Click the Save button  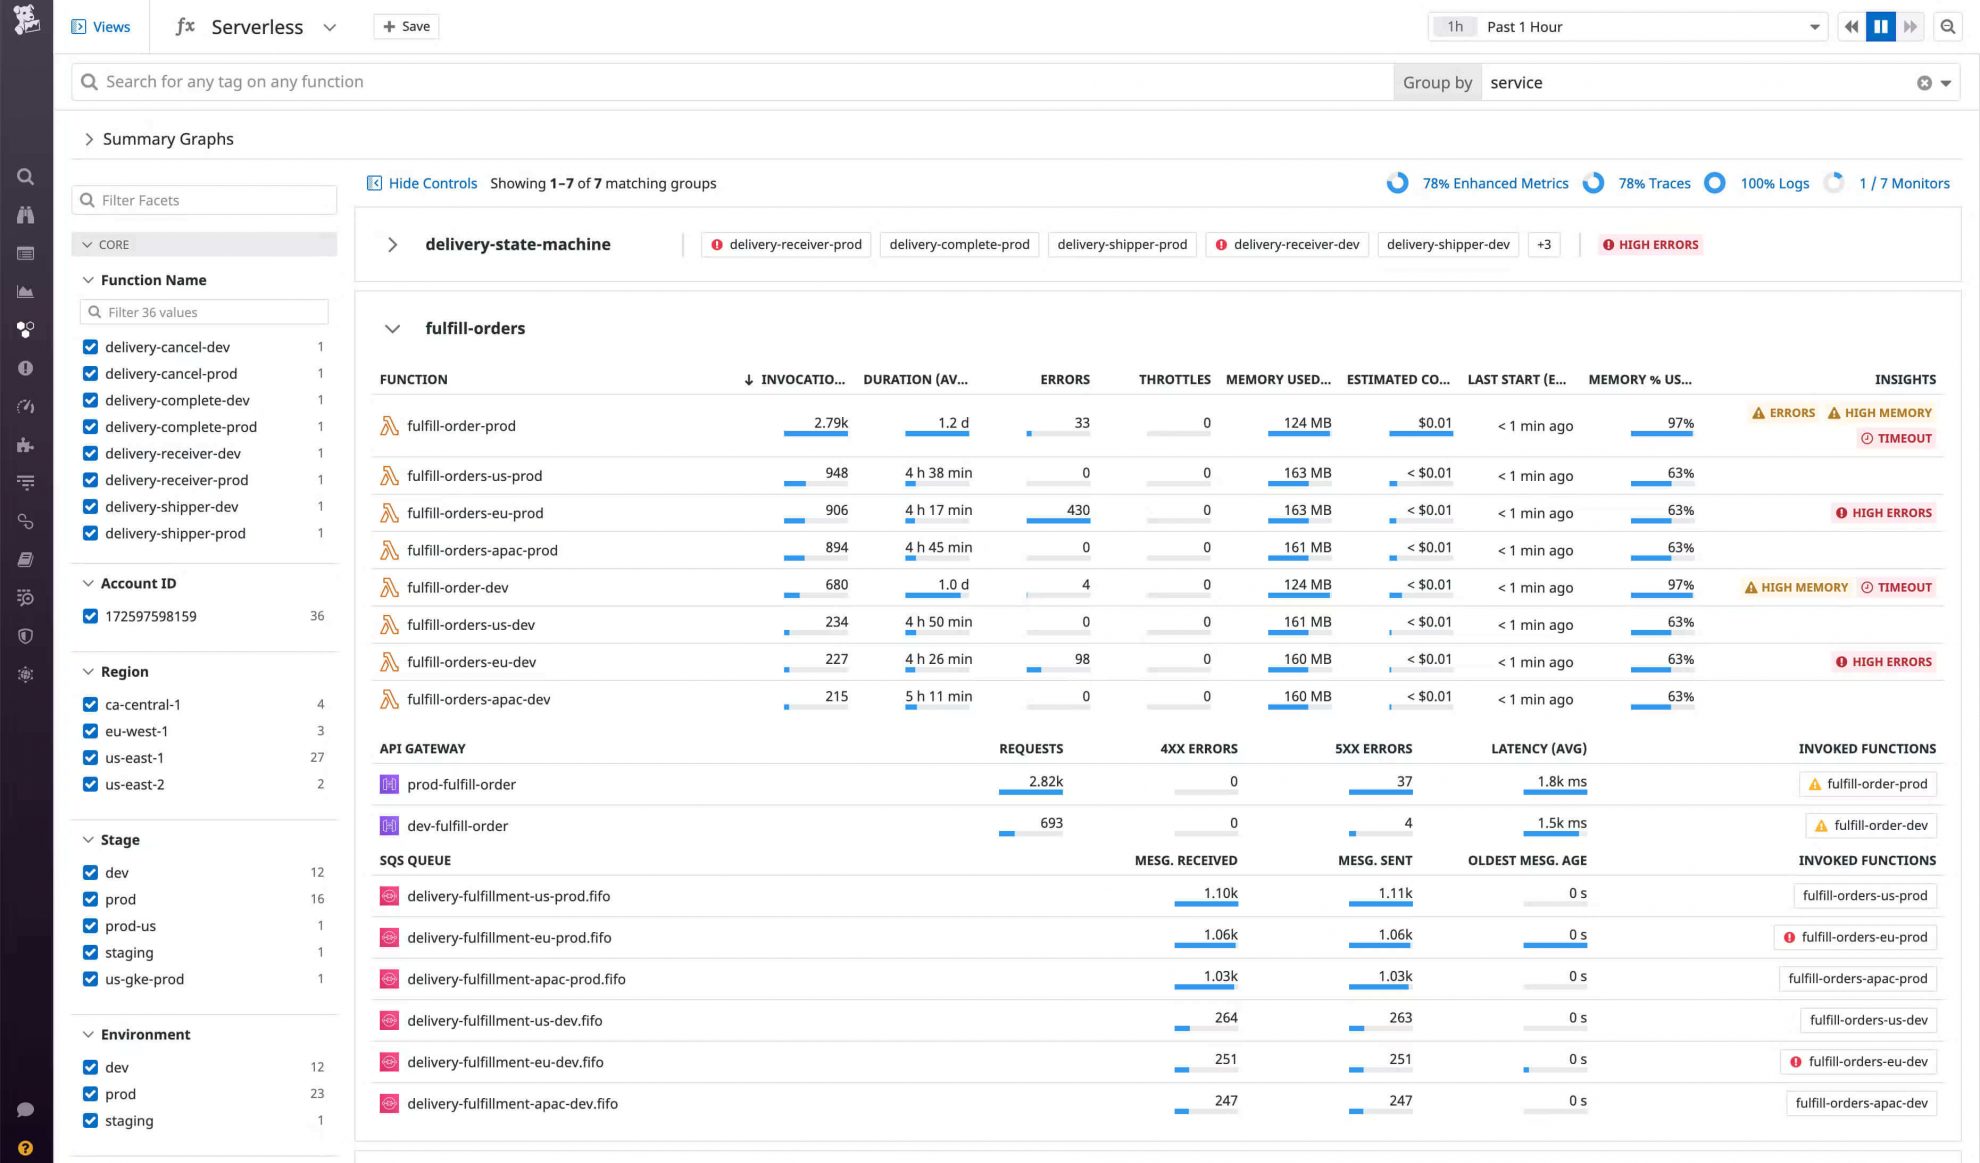click(405, 26)
